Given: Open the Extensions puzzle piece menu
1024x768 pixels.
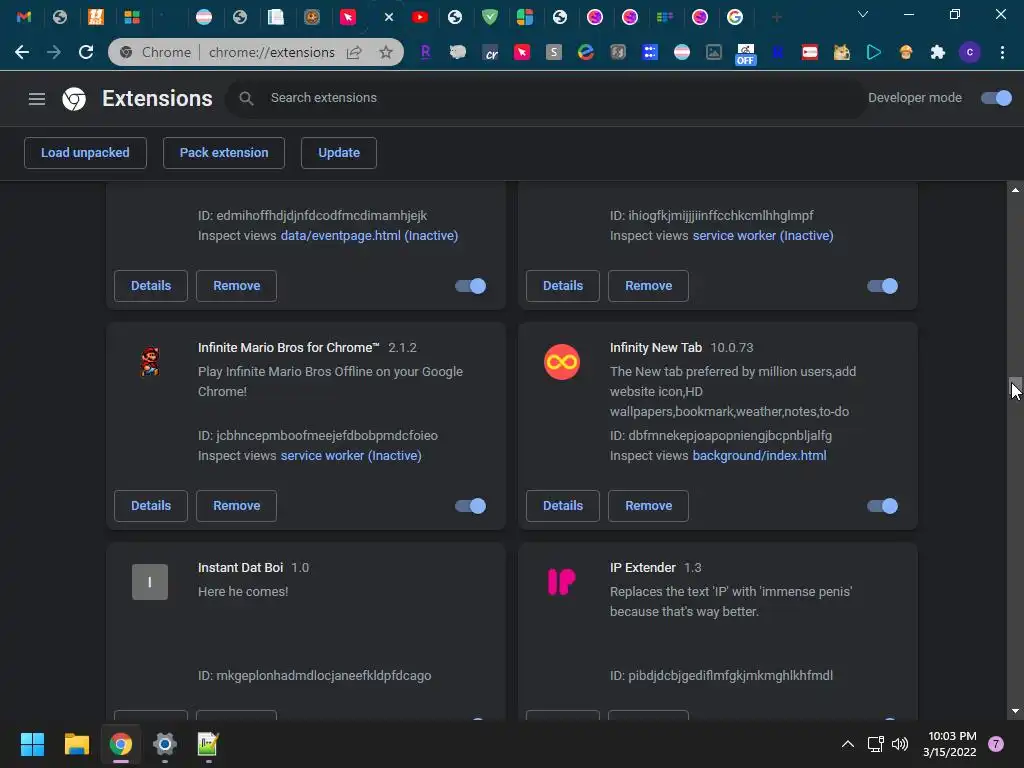Looking at the screenshot, I should pyautogui.click(x=938, y=52).
